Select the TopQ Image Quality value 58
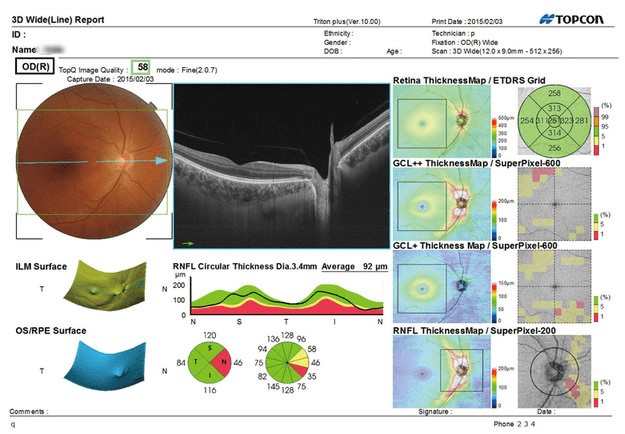Image resolution: width=625 pixels, height=434 pixels. (143, 67)
